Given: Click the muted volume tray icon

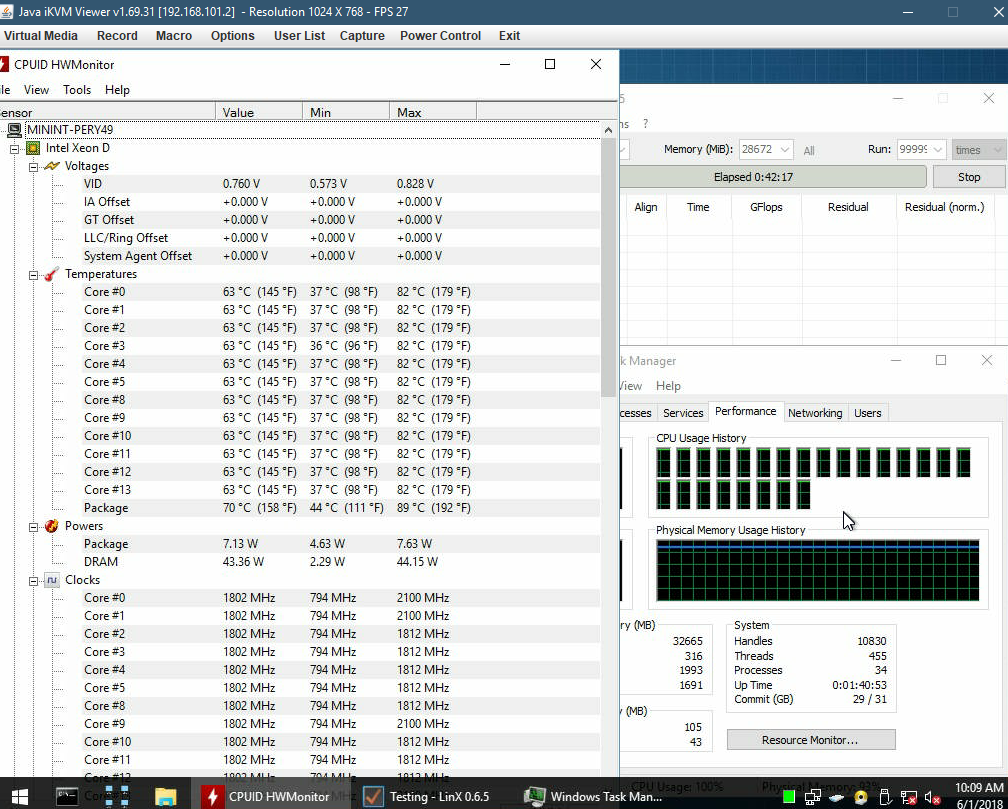Looking at the screenshot, I should click(x=932, y=797).
